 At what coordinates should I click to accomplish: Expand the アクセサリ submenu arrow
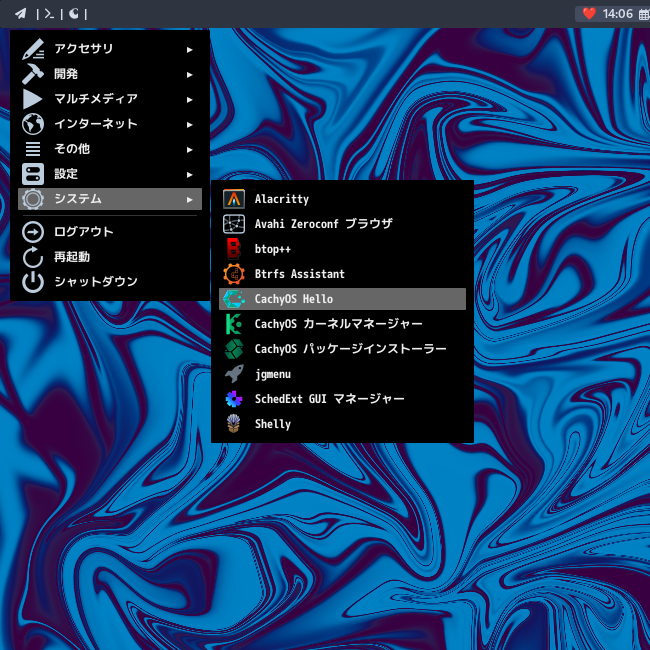click(189, 50)
